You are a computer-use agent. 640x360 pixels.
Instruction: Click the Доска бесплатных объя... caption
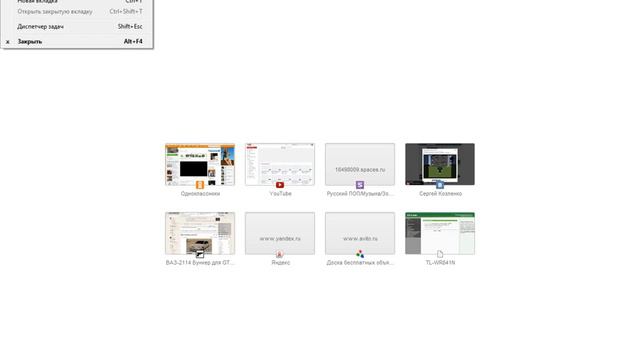360,263
